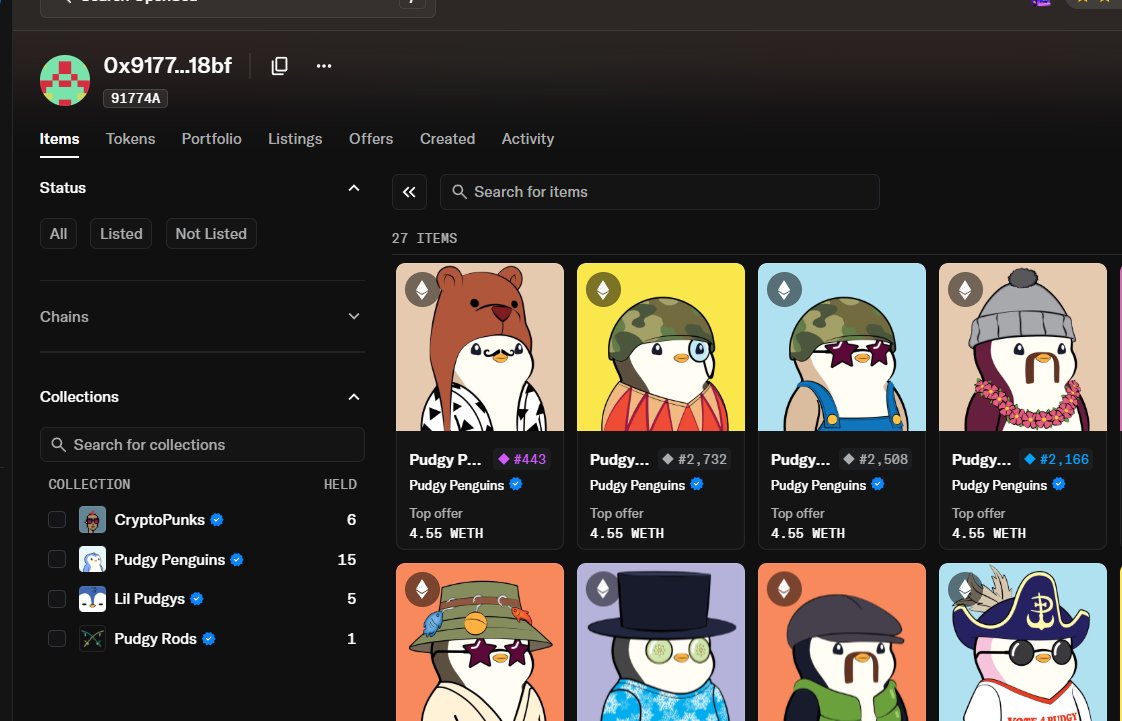Open the Portfolio tab

(211, 139)
